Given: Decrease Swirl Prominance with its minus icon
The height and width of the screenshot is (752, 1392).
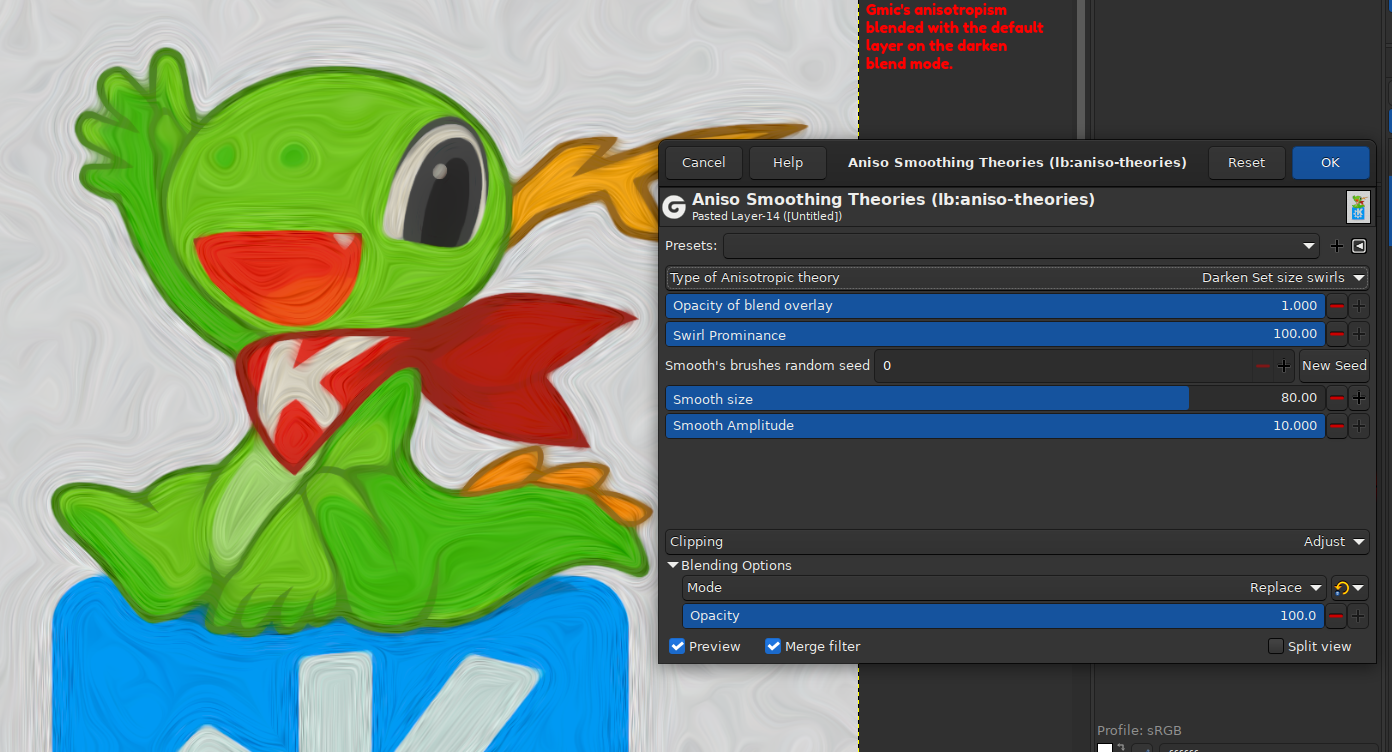Looking at the screenshot, I should click(x=1337, y=335).
